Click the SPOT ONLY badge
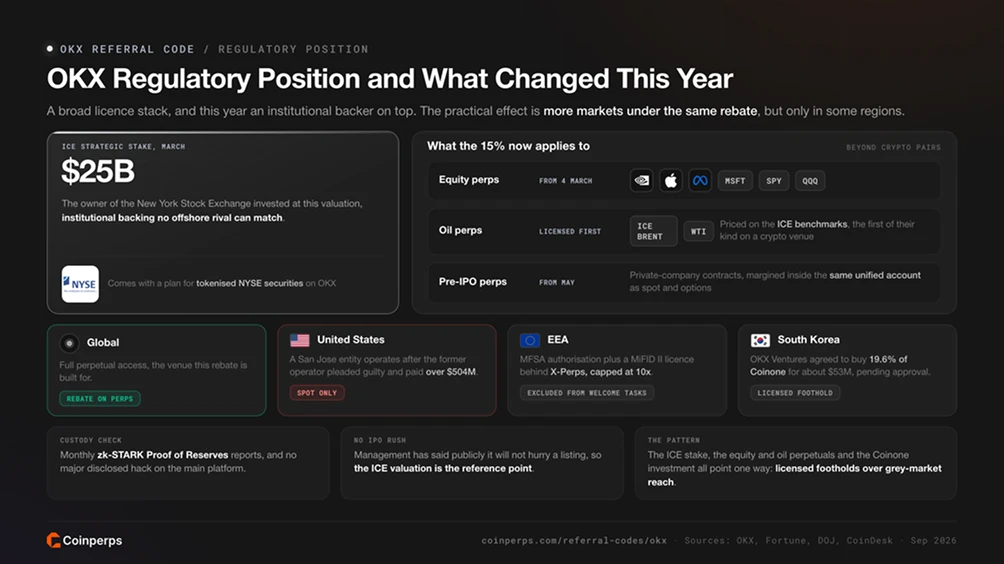The image size is (1004, 564). (x=317, y=393)
